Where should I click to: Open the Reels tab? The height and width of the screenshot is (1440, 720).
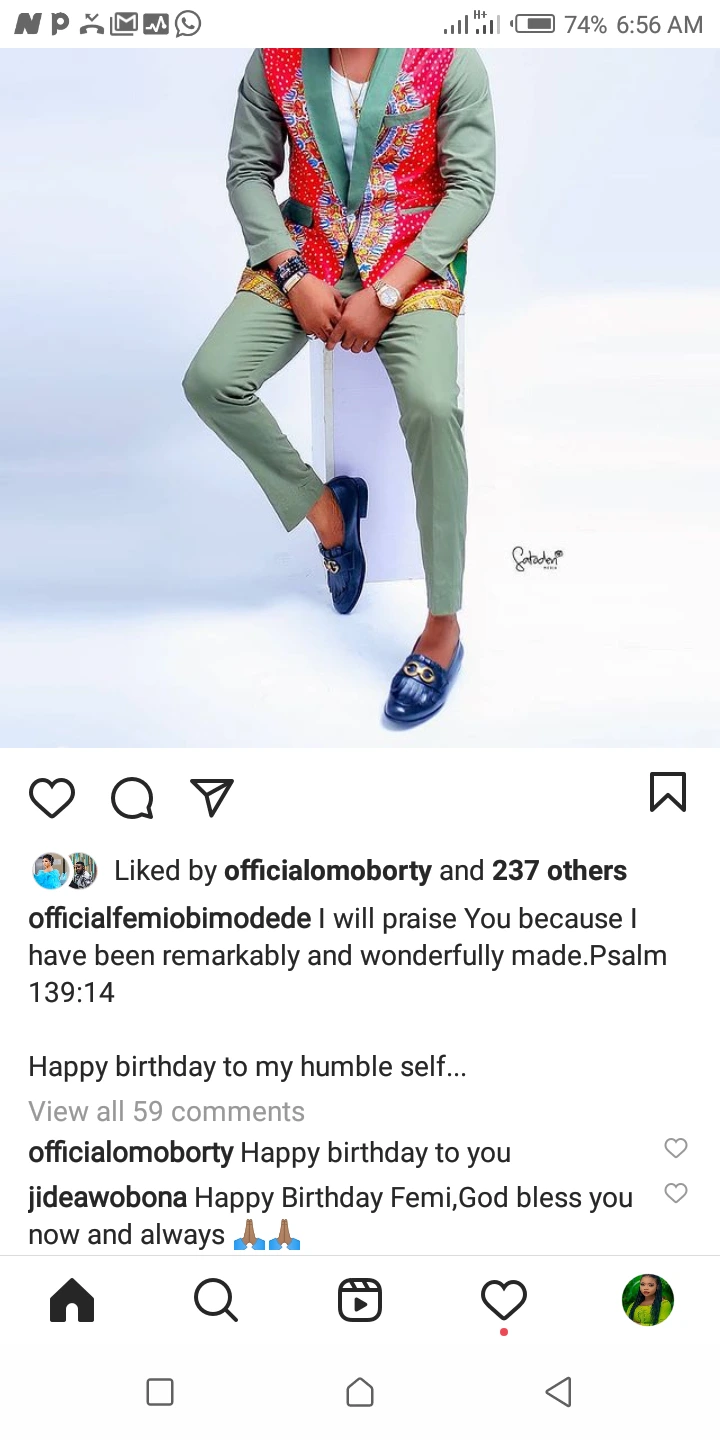coord(360,1301)
